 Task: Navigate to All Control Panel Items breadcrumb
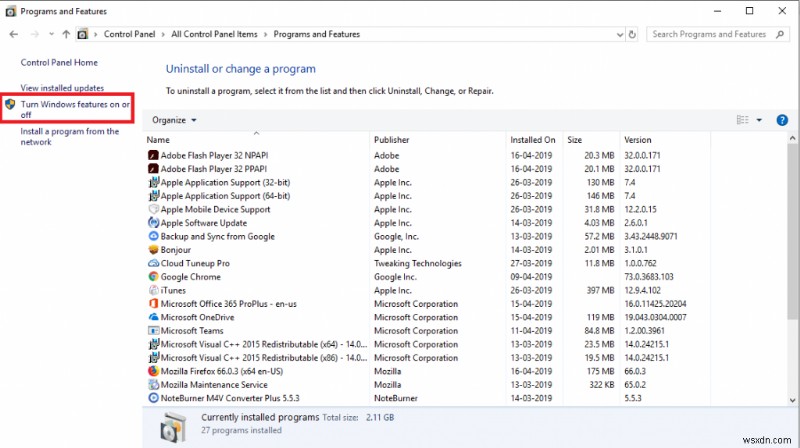click(214, 34)
